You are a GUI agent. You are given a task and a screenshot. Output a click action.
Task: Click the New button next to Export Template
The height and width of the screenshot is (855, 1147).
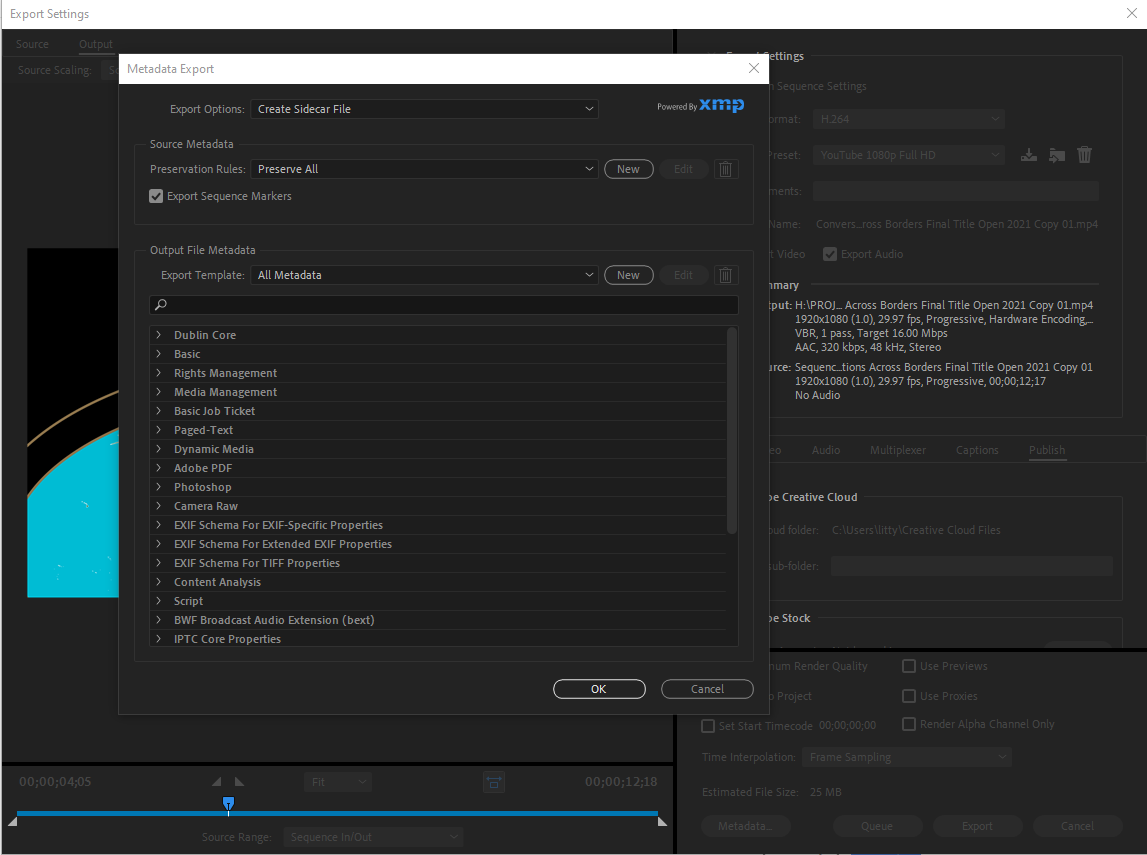[628, 275]
